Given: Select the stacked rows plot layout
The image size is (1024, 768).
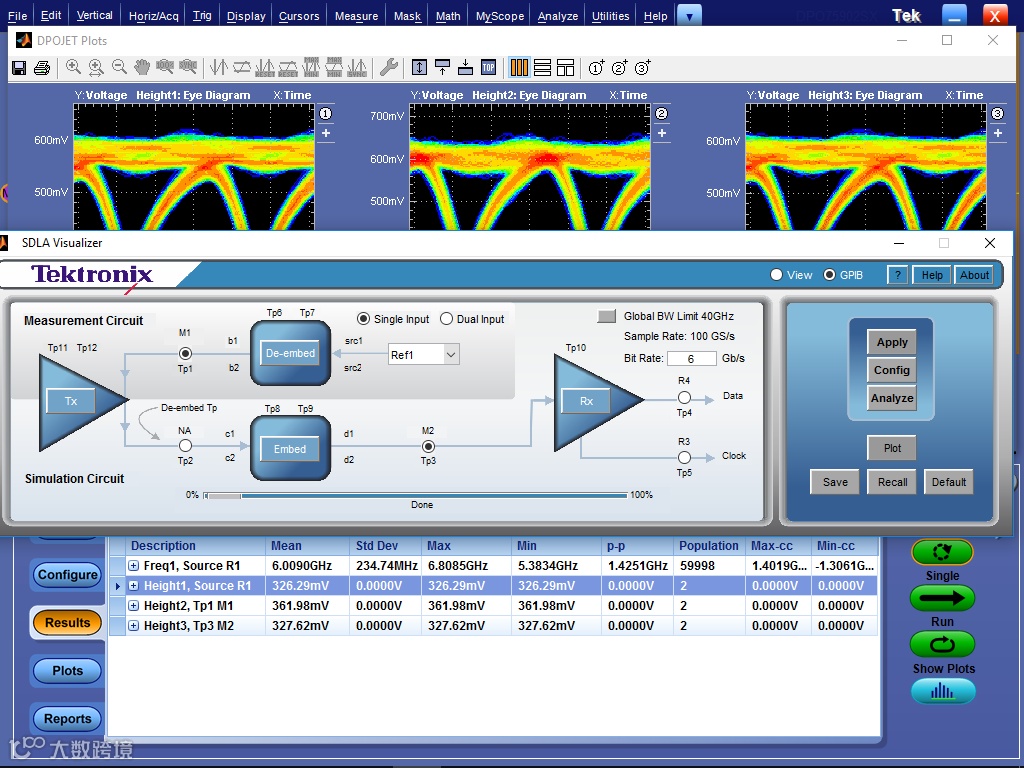Looking at the screenshot, I should click(542, 67).
